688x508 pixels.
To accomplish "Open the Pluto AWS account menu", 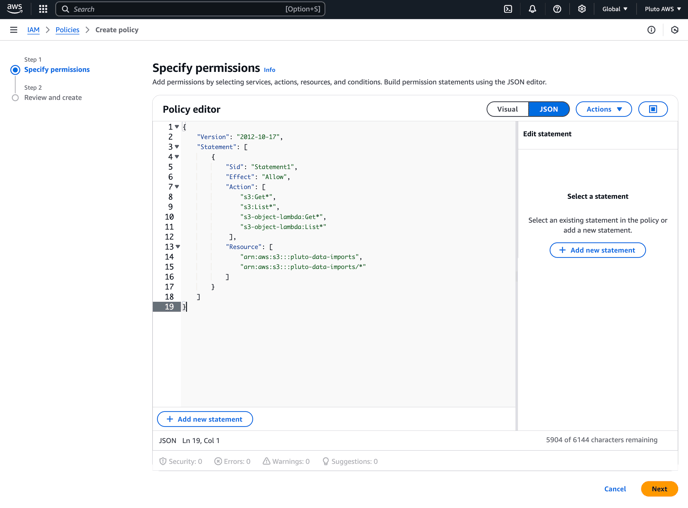I will 663,9.
